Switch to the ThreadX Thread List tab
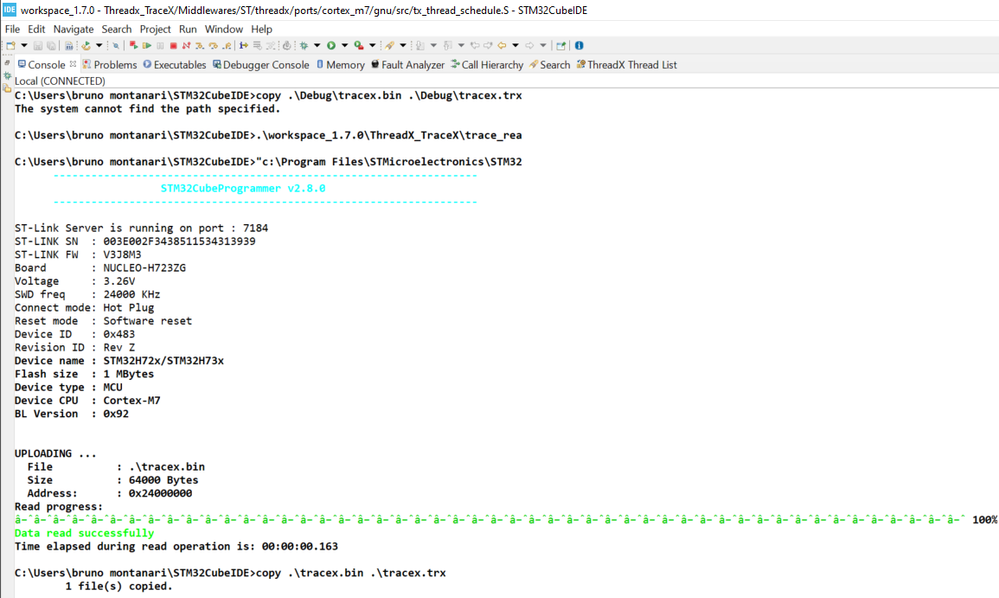The height and width of the screenshot is (598, 999). [627, 65]
